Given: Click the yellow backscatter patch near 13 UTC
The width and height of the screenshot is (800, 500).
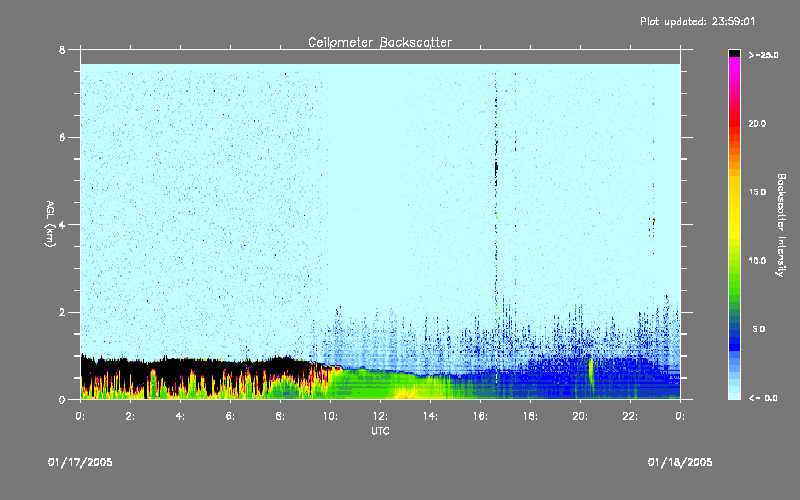Looking at the screenshot, I should tap(406, 394).
